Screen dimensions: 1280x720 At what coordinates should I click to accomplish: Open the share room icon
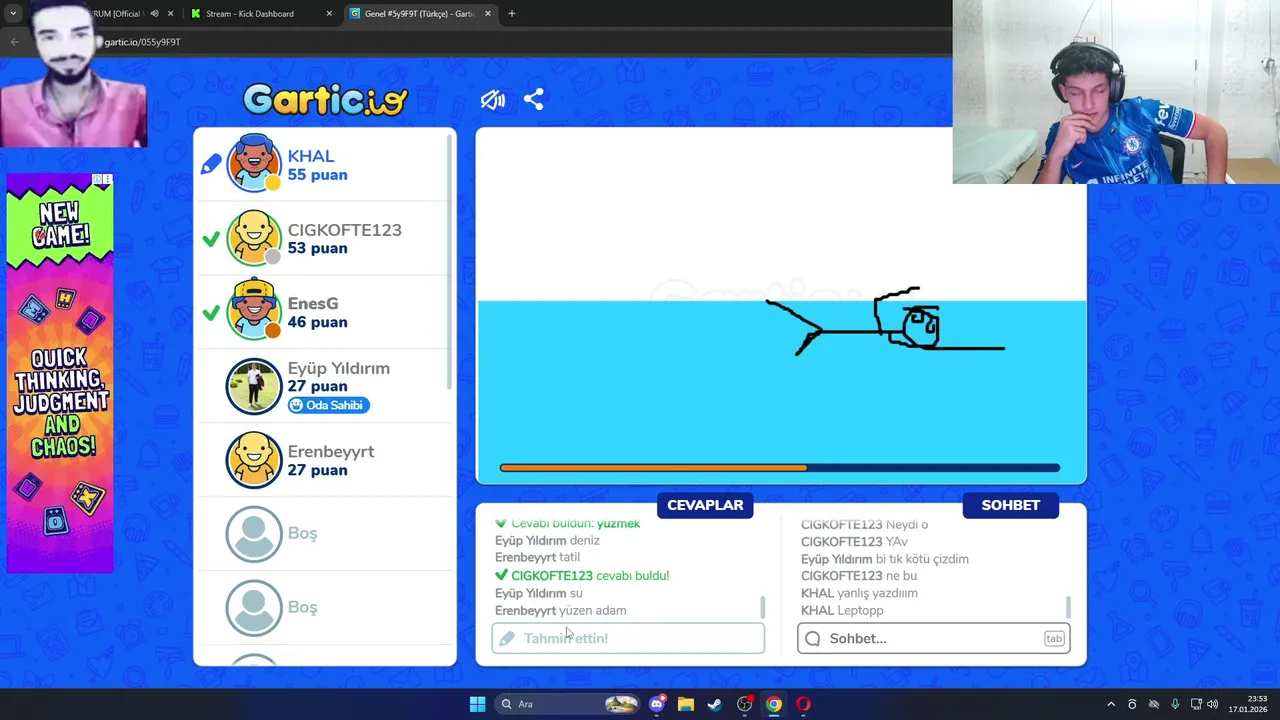pos(534,100)
